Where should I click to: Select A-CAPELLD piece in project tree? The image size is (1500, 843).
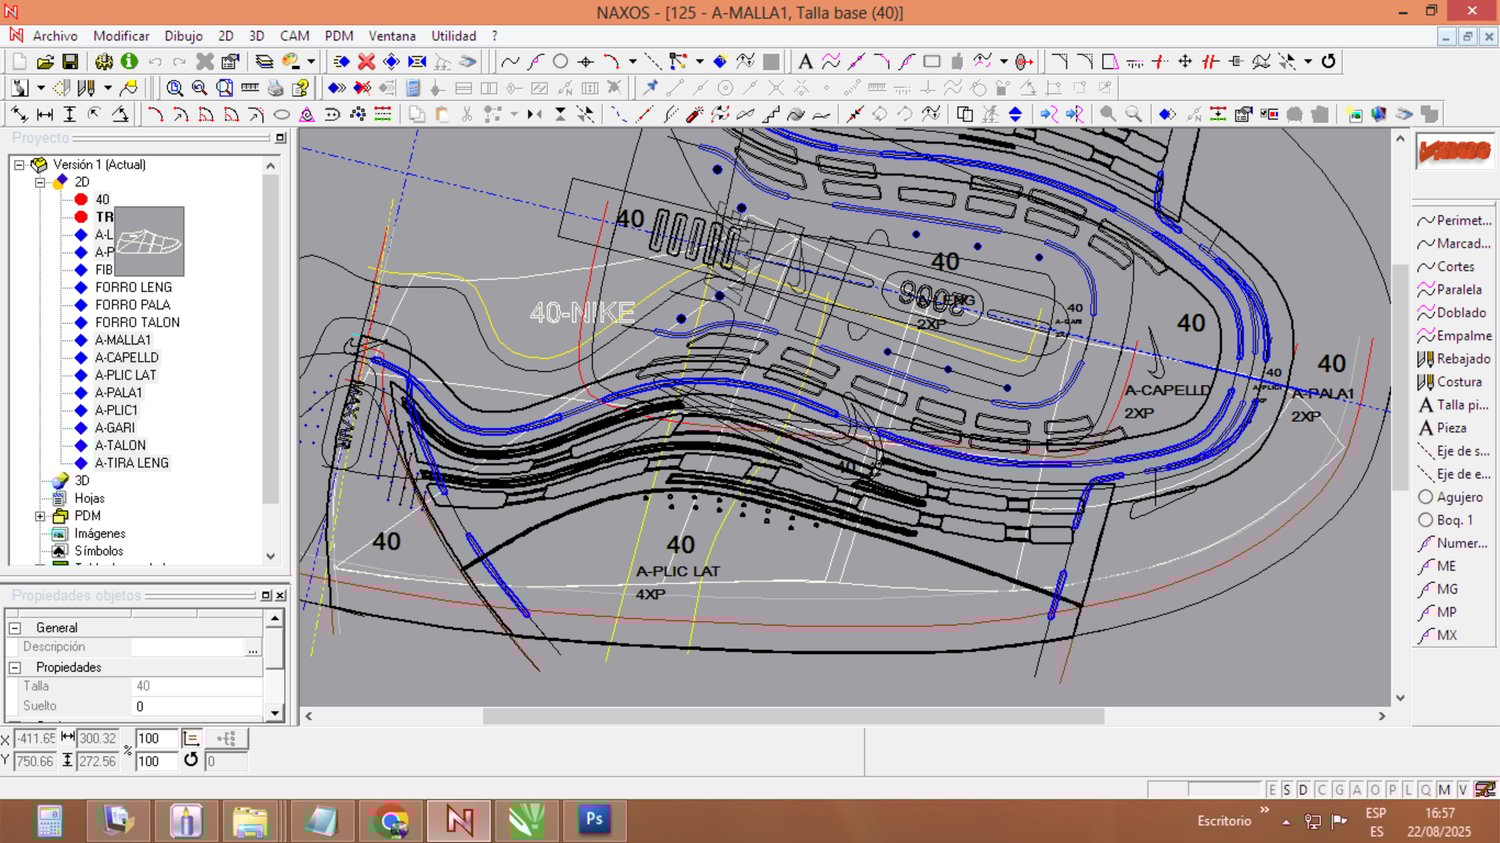126,357
